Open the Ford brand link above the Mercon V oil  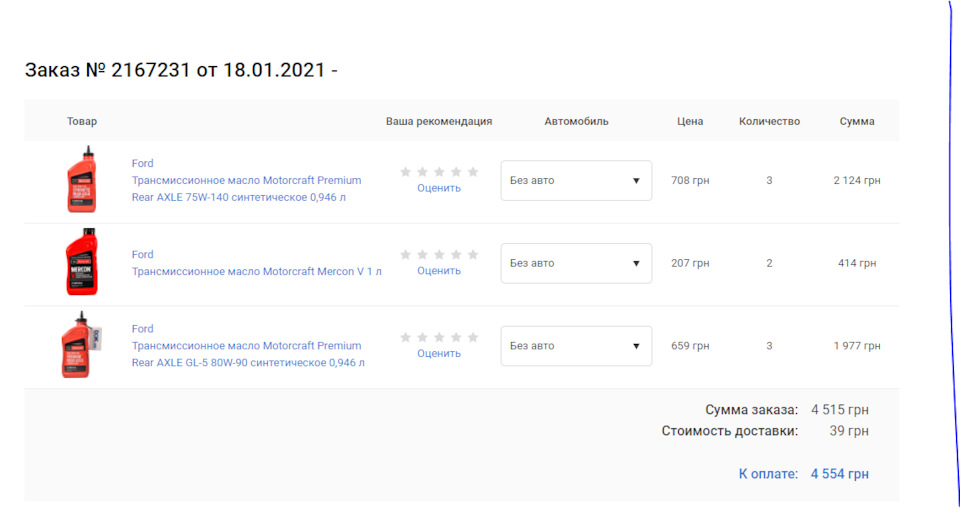(143, 255)
